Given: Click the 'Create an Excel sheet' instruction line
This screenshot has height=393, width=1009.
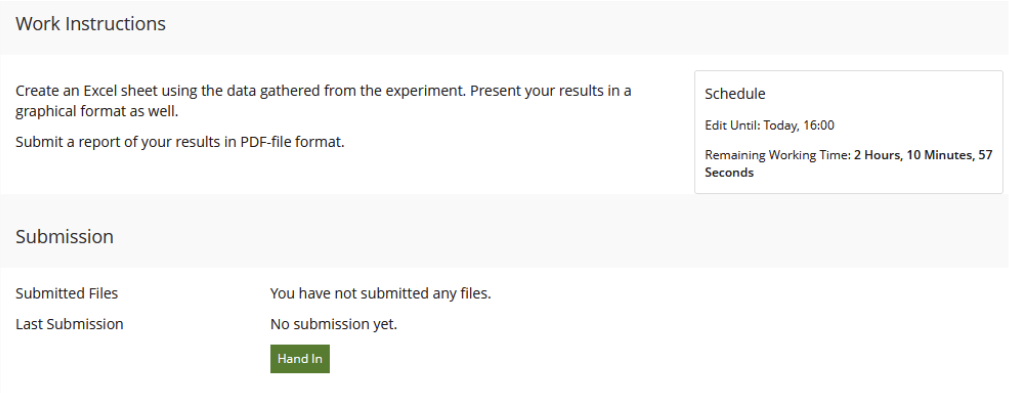Looking at the screenshot, I should [323, 91].
